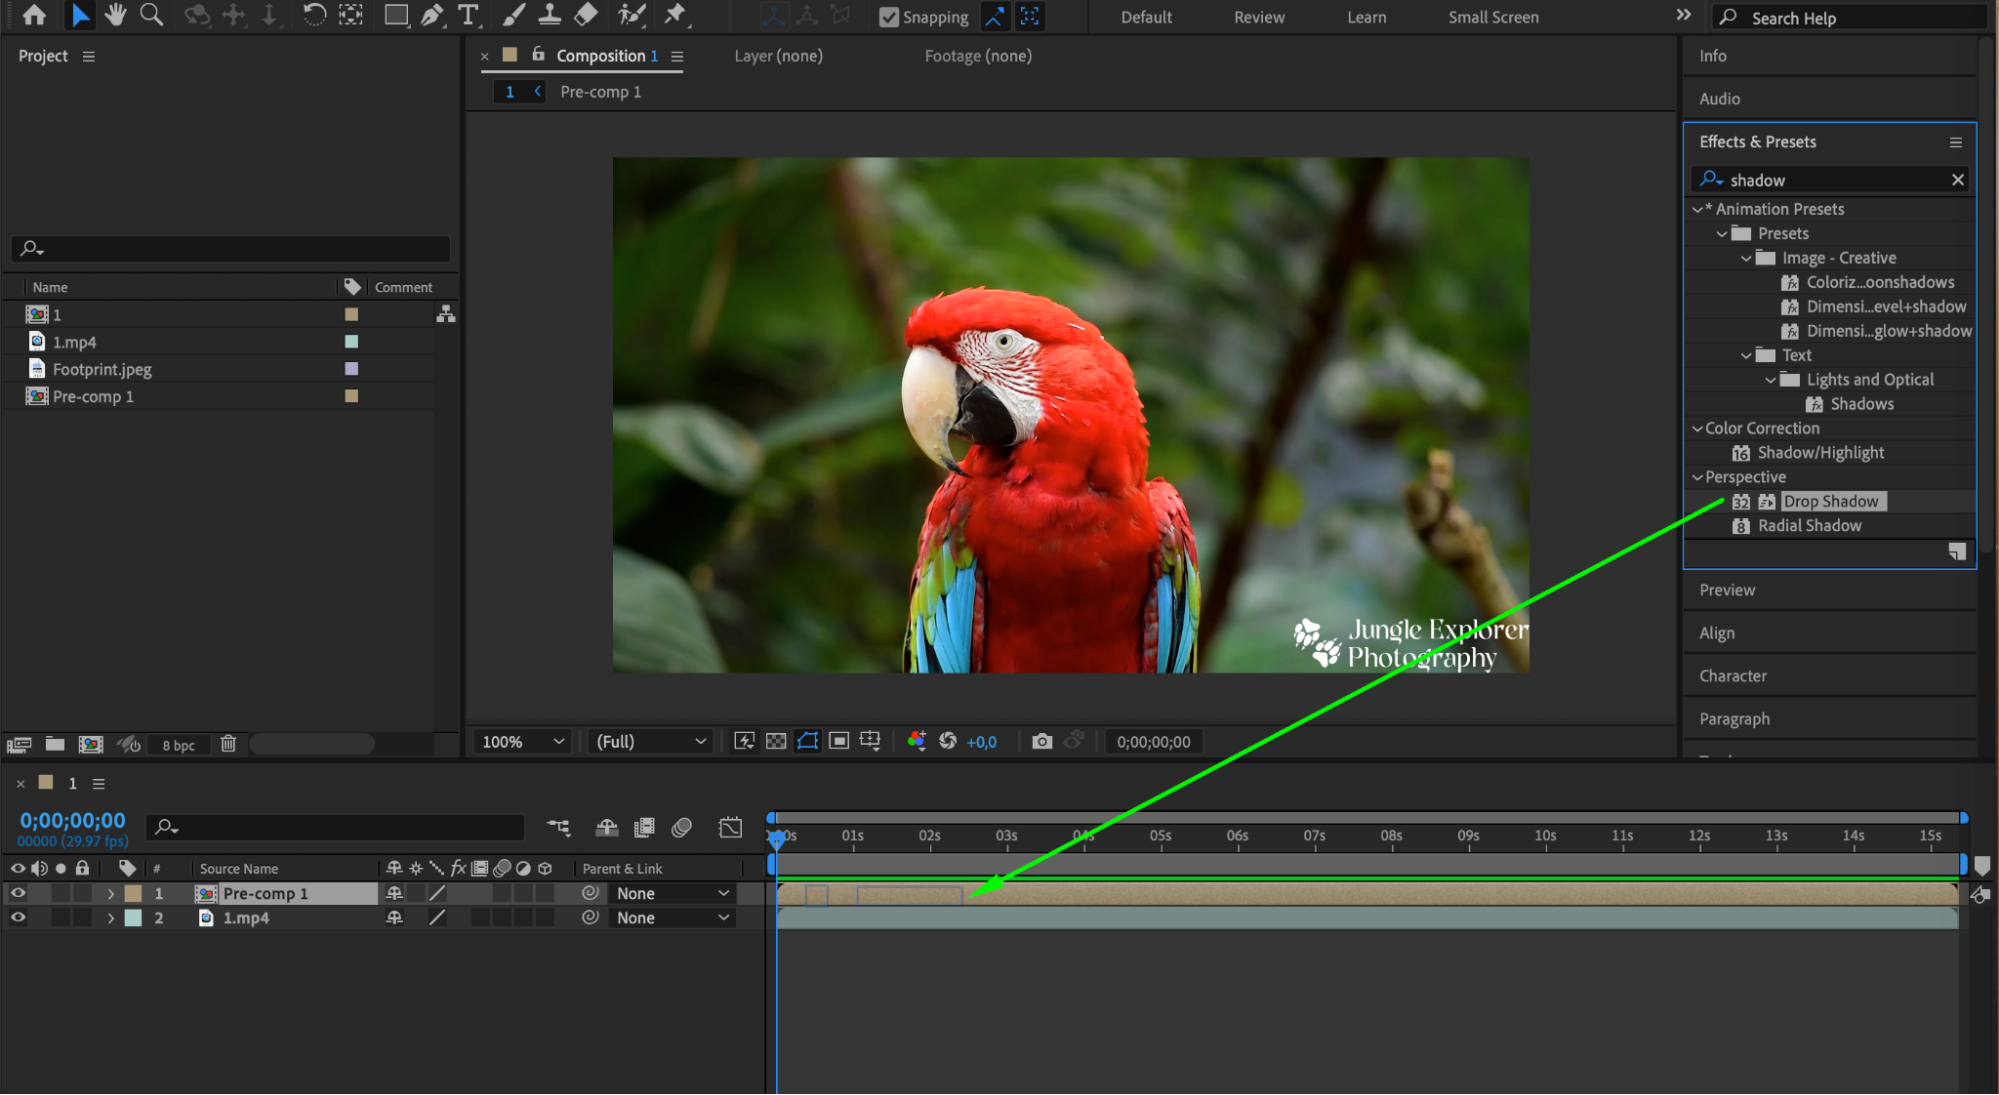Open the (Full) resolution dropdown
This screenshot has height=1095, width=1999.
pyautogui.click(x=650, y=741)
